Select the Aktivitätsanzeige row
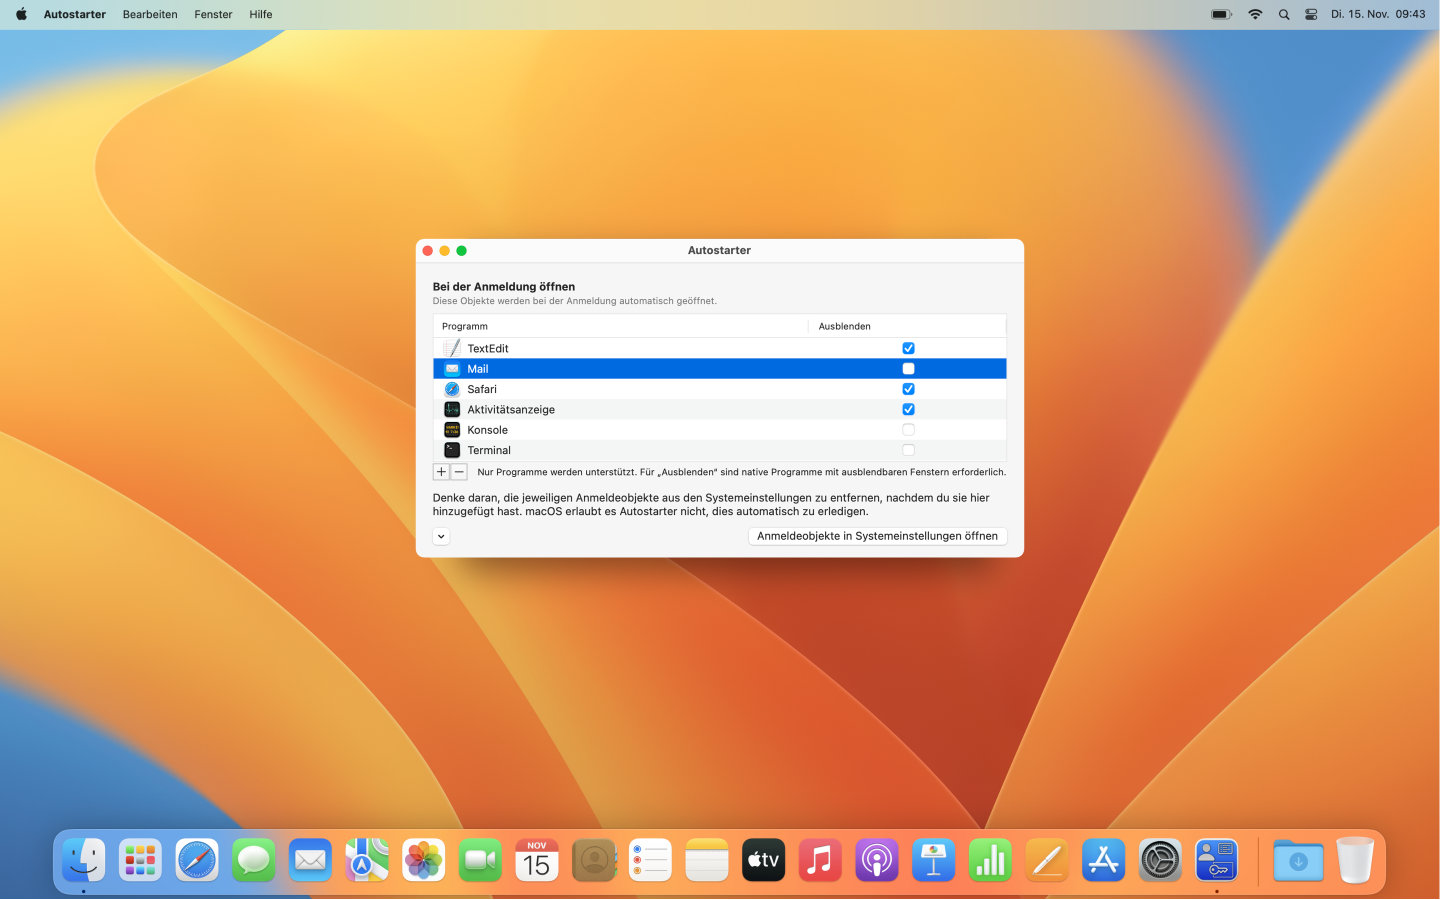 [719, 409]
